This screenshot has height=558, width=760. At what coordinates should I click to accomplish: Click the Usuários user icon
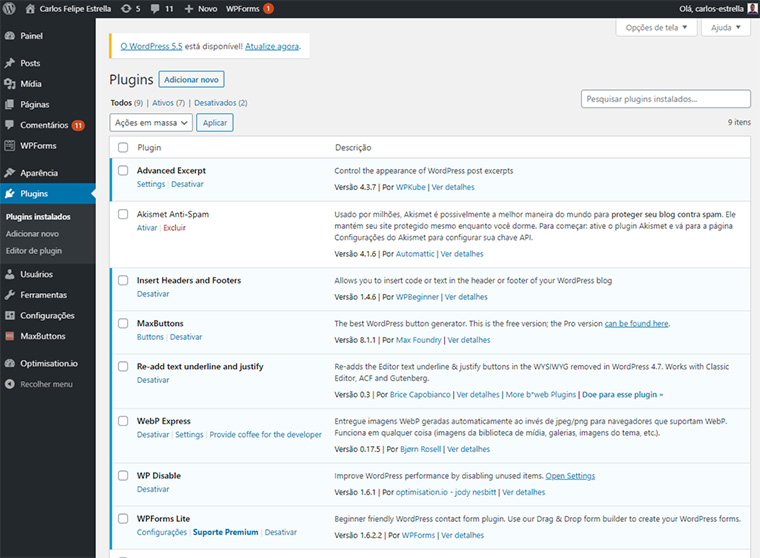10,274
